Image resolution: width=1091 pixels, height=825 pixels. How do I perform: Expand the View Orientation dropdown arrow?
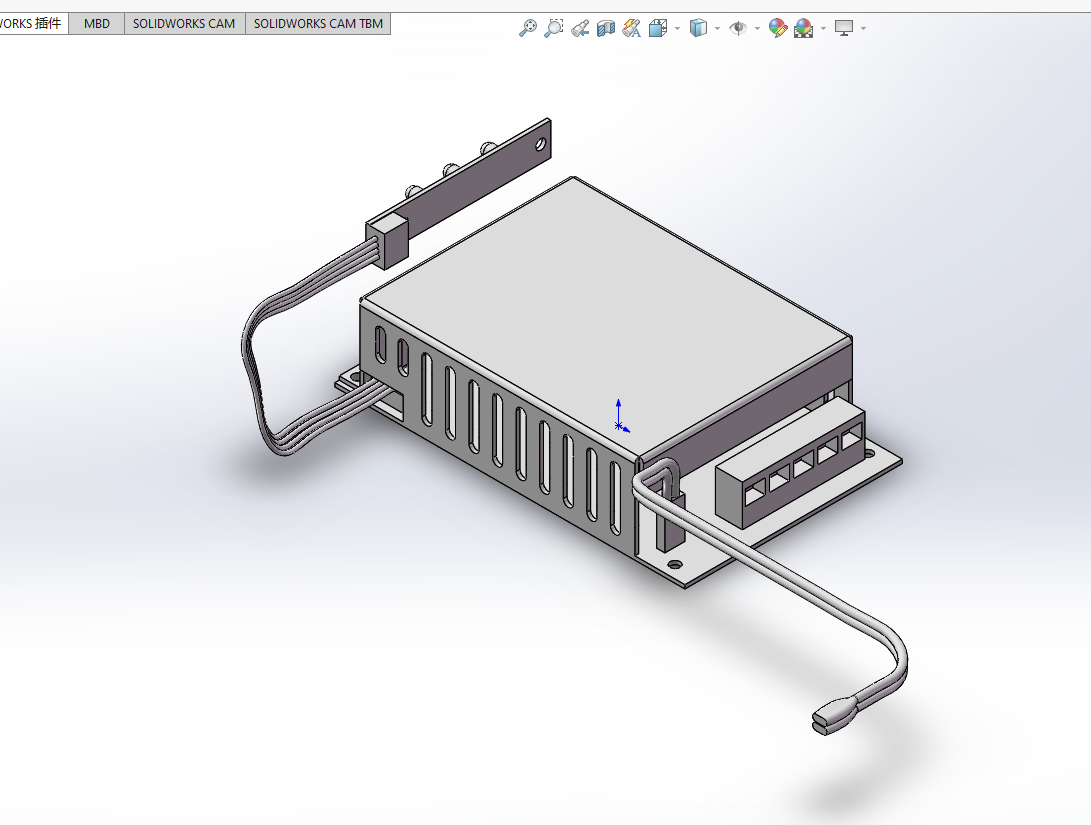tap(678, 29)
